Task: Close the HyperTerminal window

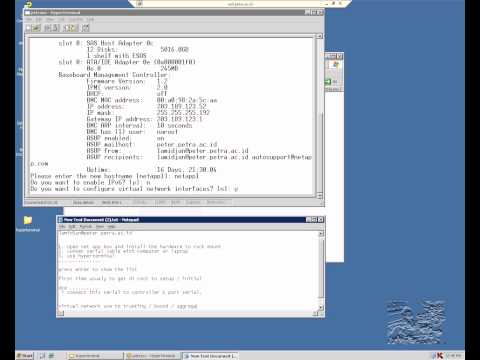Action: tap(320, 13)
